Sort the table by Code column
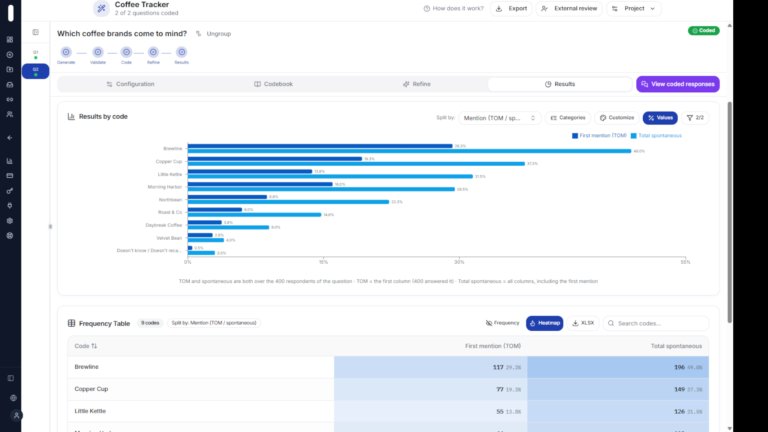768x432 pixels. coord(86,346)
